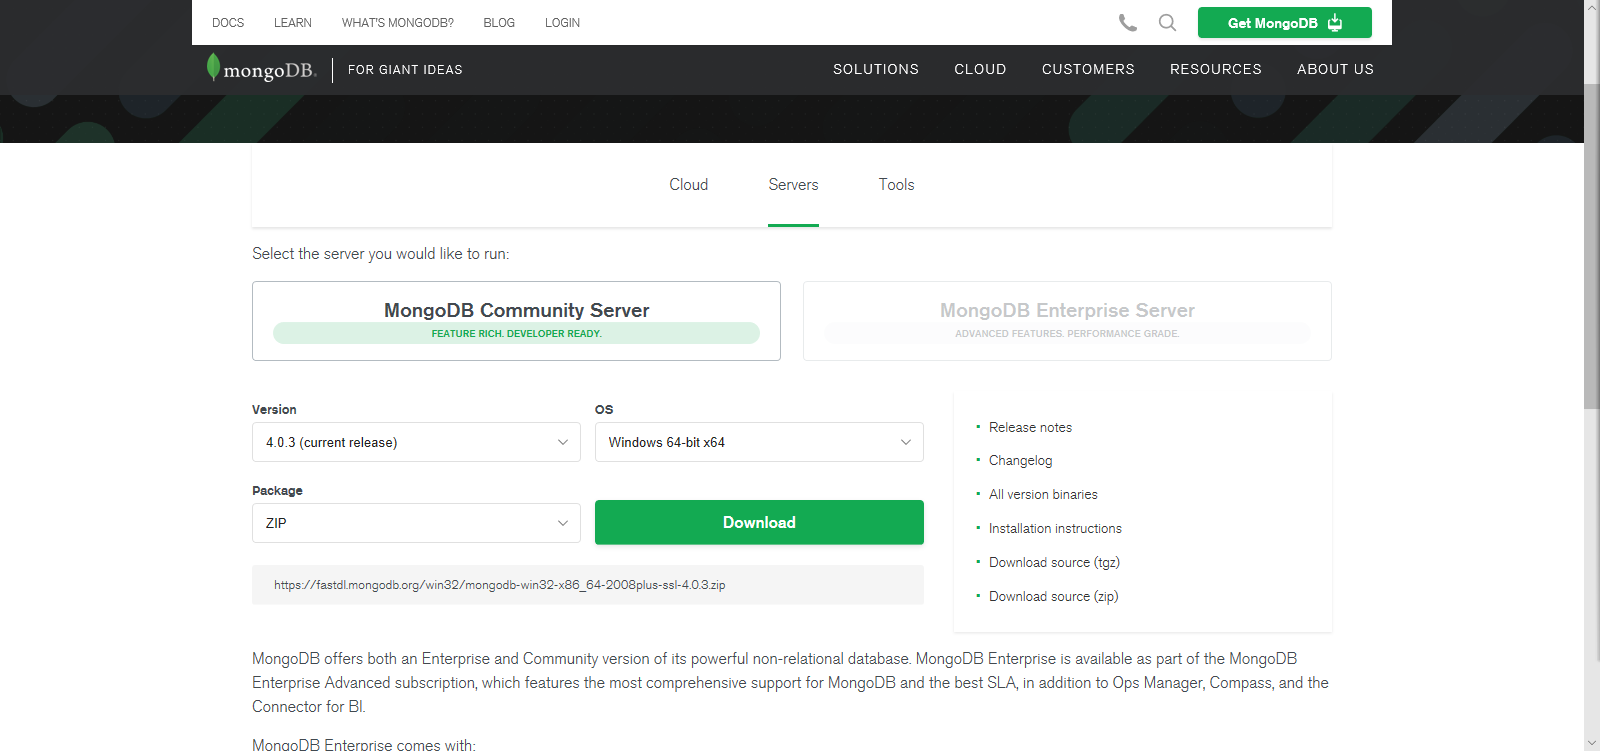The height and width of the screenshot is (751, 1600).
Task: Click the fastdl download URL field
Action: click(588, 585)
